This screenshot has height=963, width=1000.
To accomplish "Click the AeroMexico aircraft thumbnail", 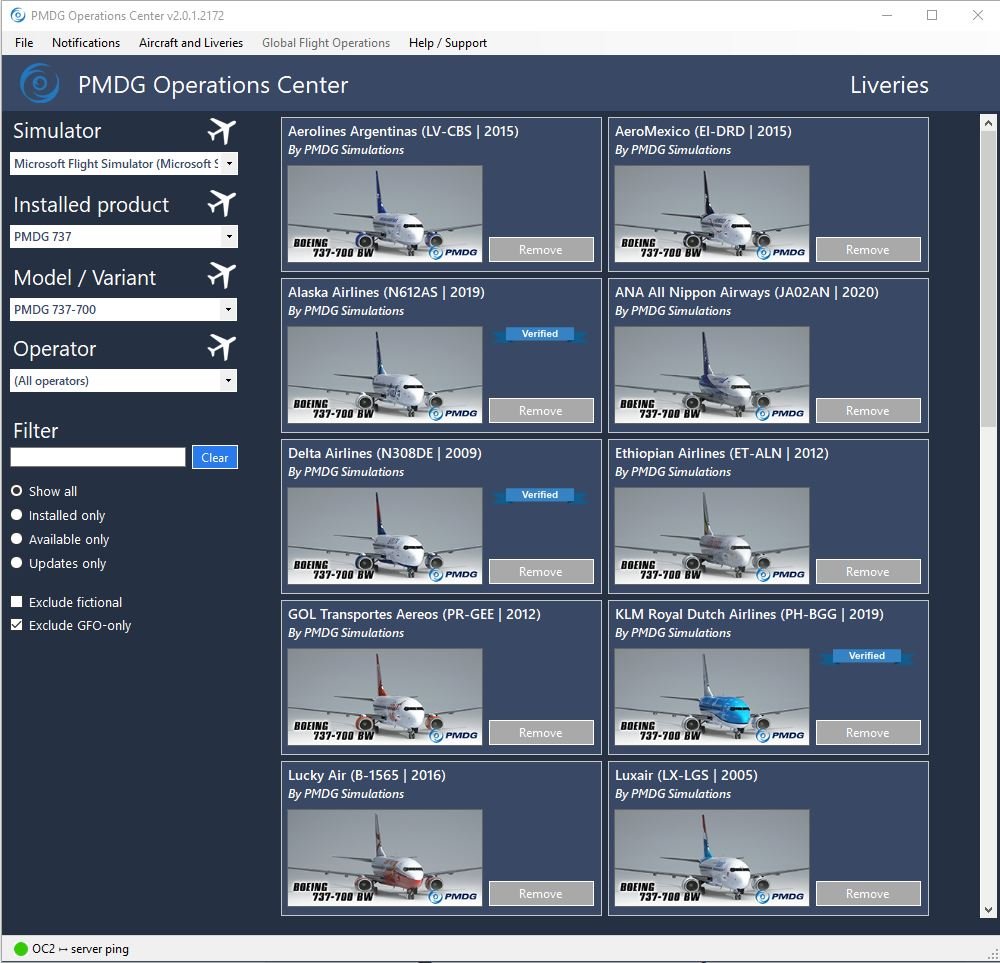I will click(x=712, y=214).
